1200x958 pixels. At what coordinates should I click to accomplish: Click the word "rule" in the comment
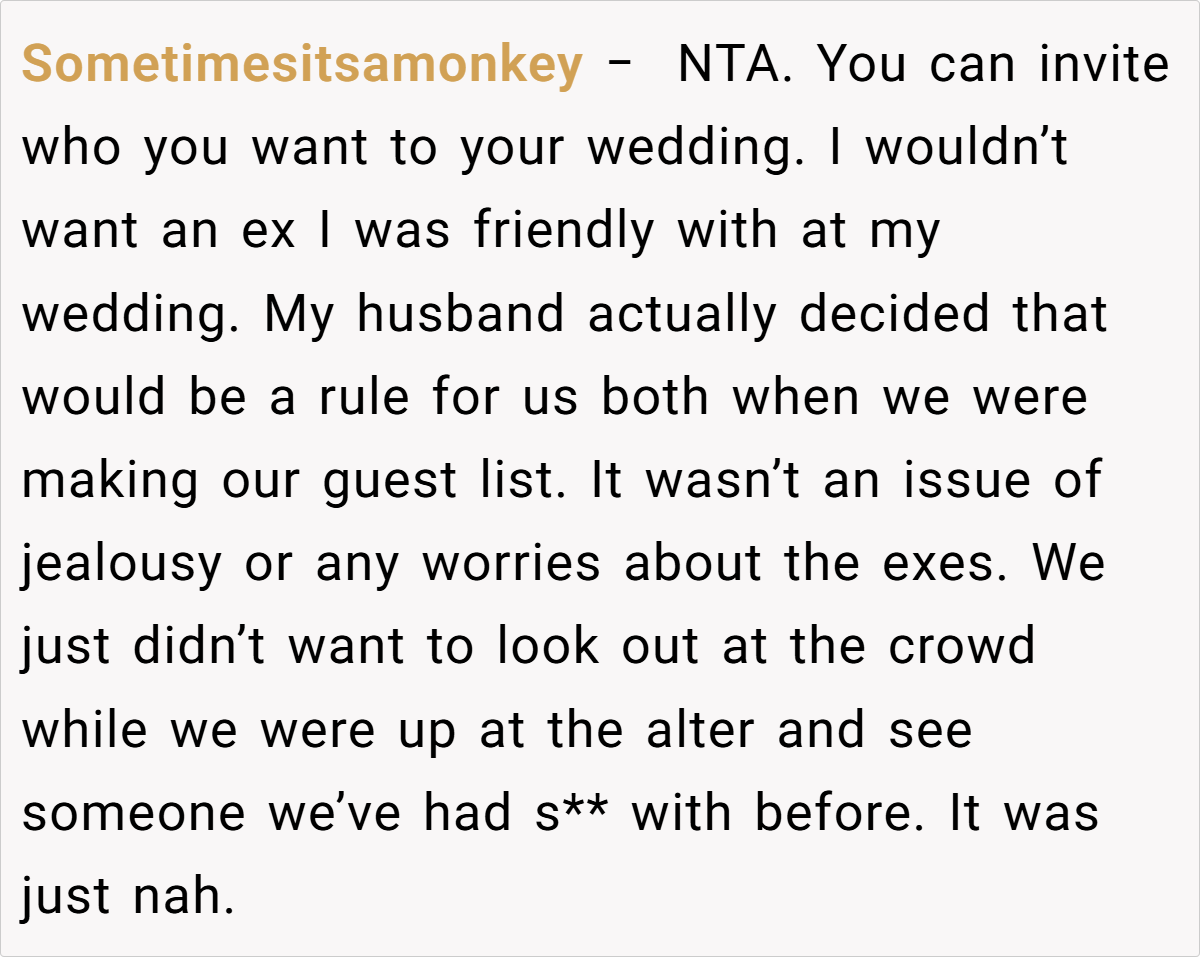point(364,397)
